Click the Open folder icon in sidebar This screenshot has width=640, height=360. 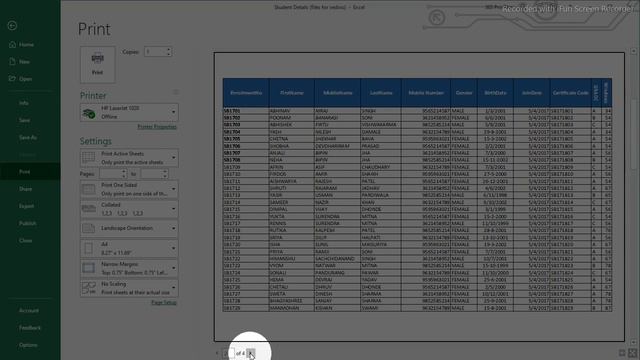(12, 78)
